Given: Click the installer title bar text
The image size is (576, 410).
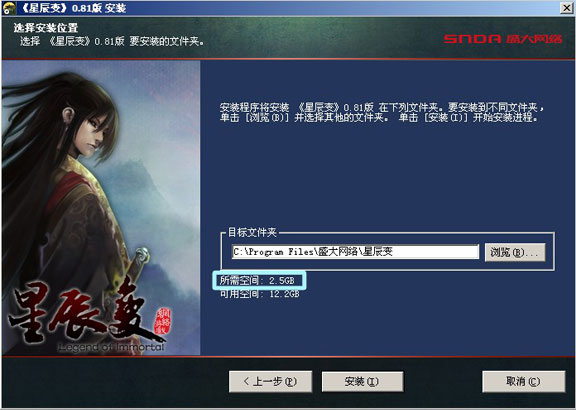Looking at the screenshot, I should pos(71,8).
